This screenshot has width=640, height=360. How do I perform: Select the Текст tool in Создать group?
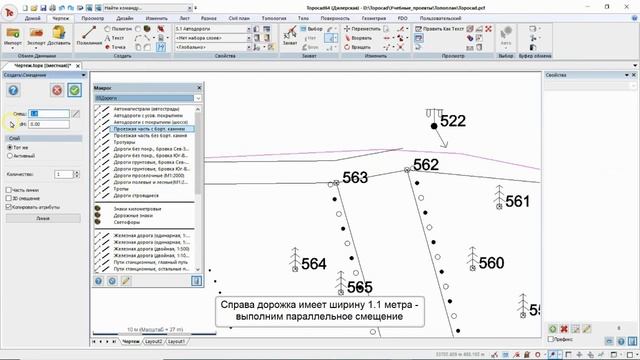[114, 38]
